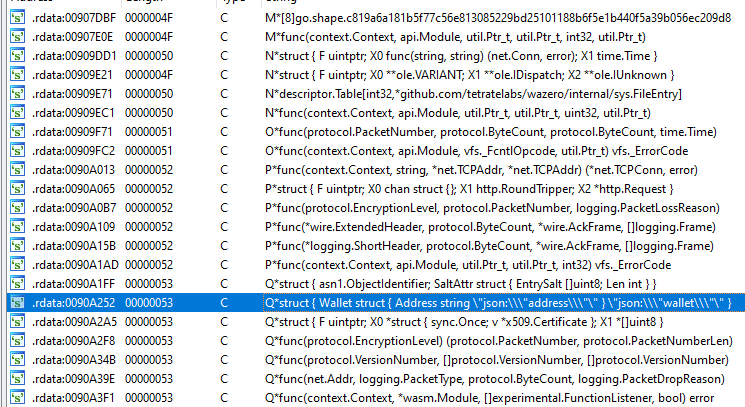Select the protocol.PacketNumberLen func string
The image size is (745, 407).
[x=499, y=341]
